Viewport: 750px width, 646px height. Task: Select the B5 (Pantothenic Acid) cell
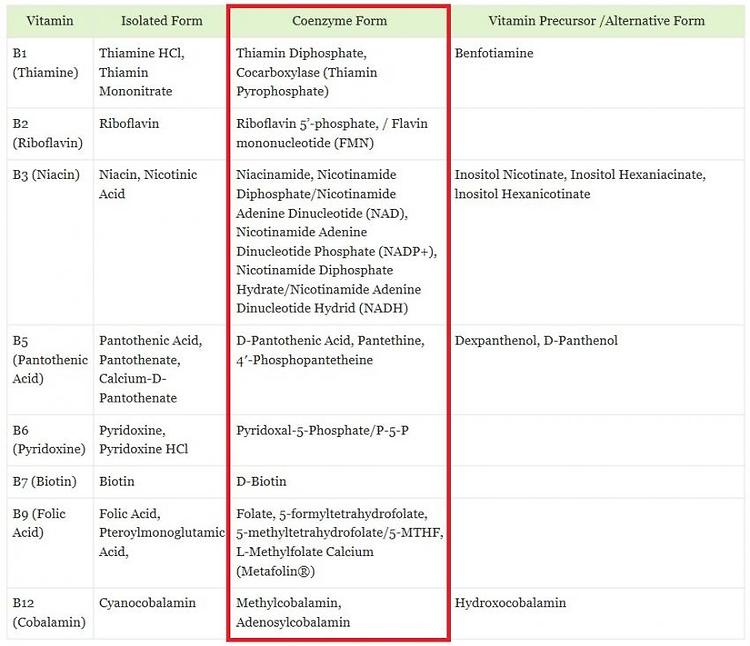coord(50,370)
